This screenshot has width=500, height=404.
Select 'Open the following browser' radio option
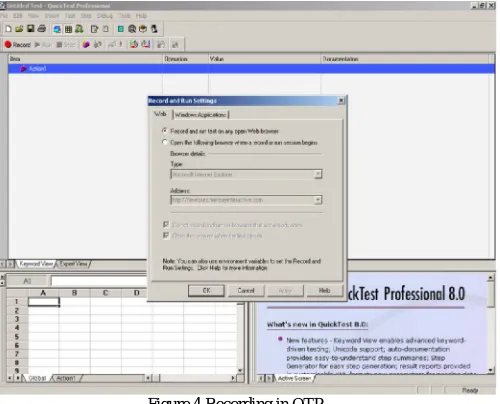point(165,142)
